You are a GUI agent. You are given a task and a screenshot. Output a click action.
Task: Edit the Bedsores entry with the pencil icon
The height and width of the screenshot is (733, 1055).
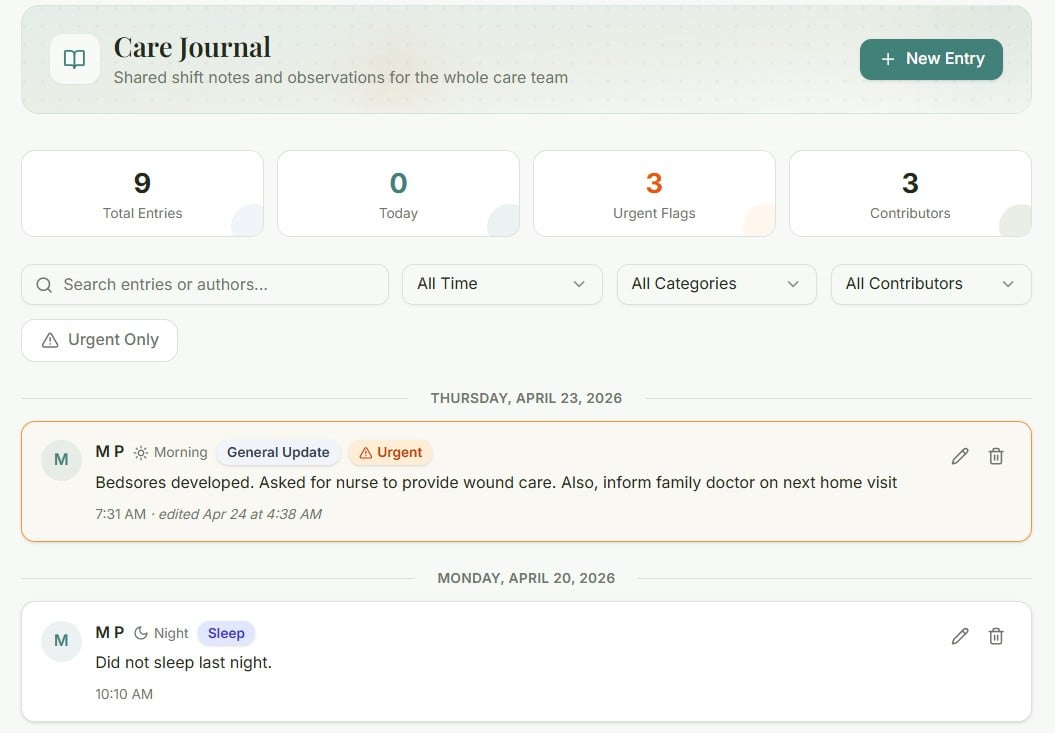pyautogui.click(x=960, y=456)
